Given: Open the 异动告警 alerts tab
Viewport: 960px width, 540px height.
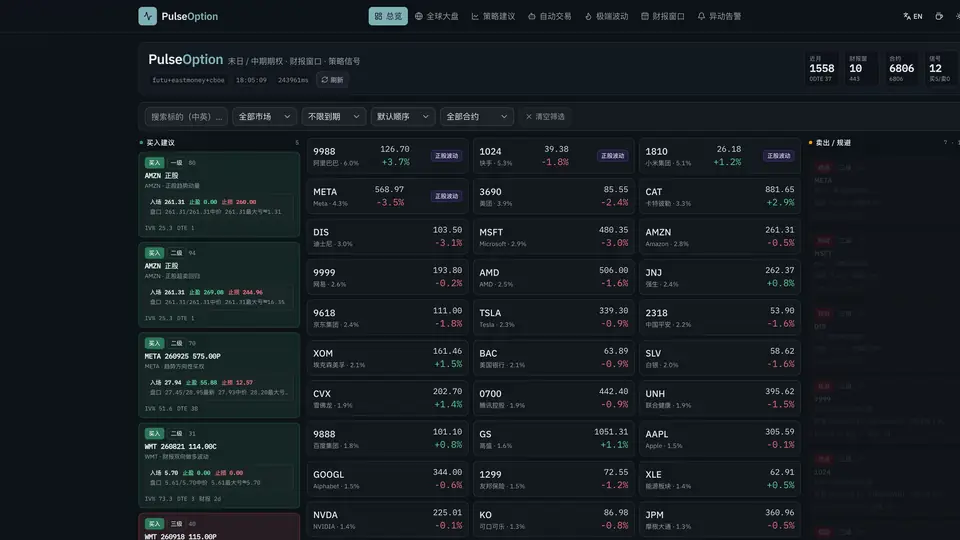Looking at the screenshot, I should pyautogui.click(x=720, y=17).
